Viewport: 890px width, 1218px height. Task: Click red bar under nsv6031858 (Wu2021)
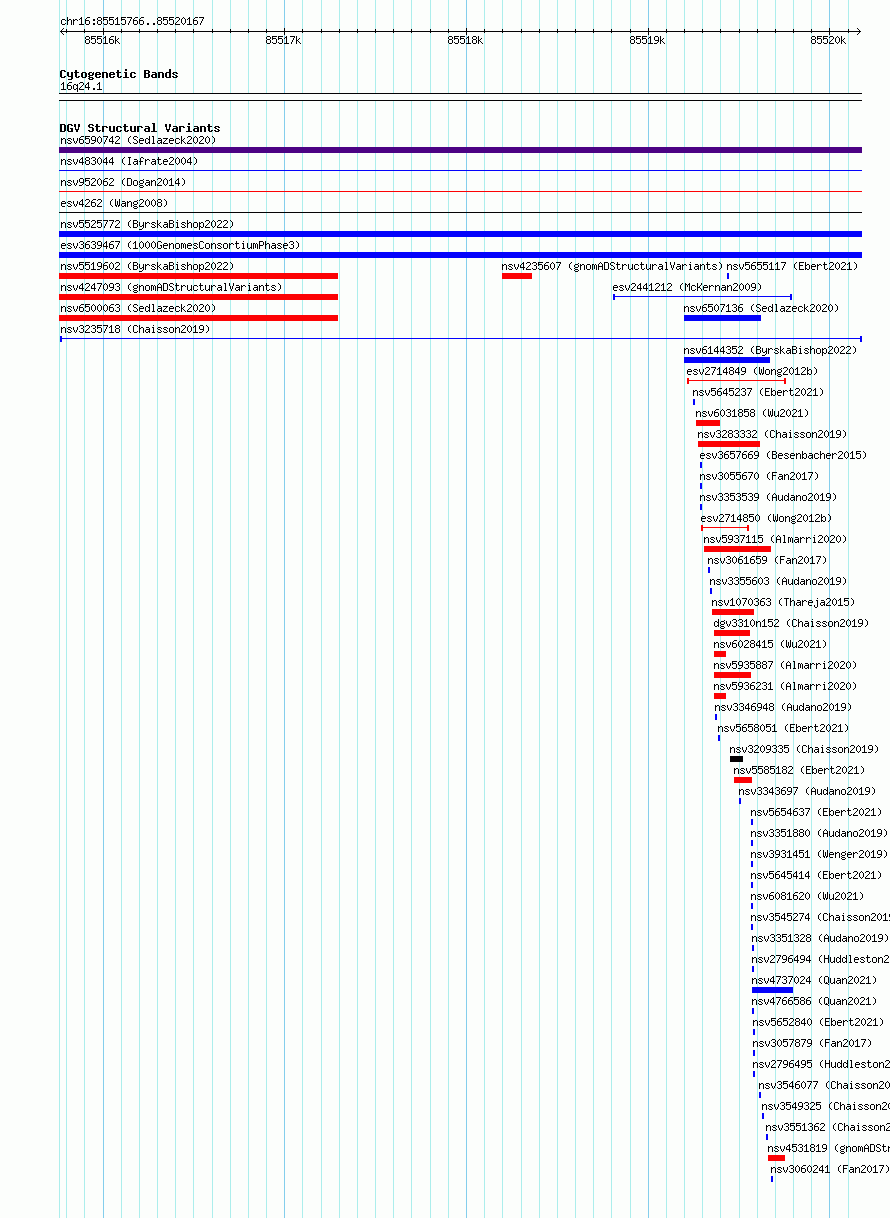(708, 423)
